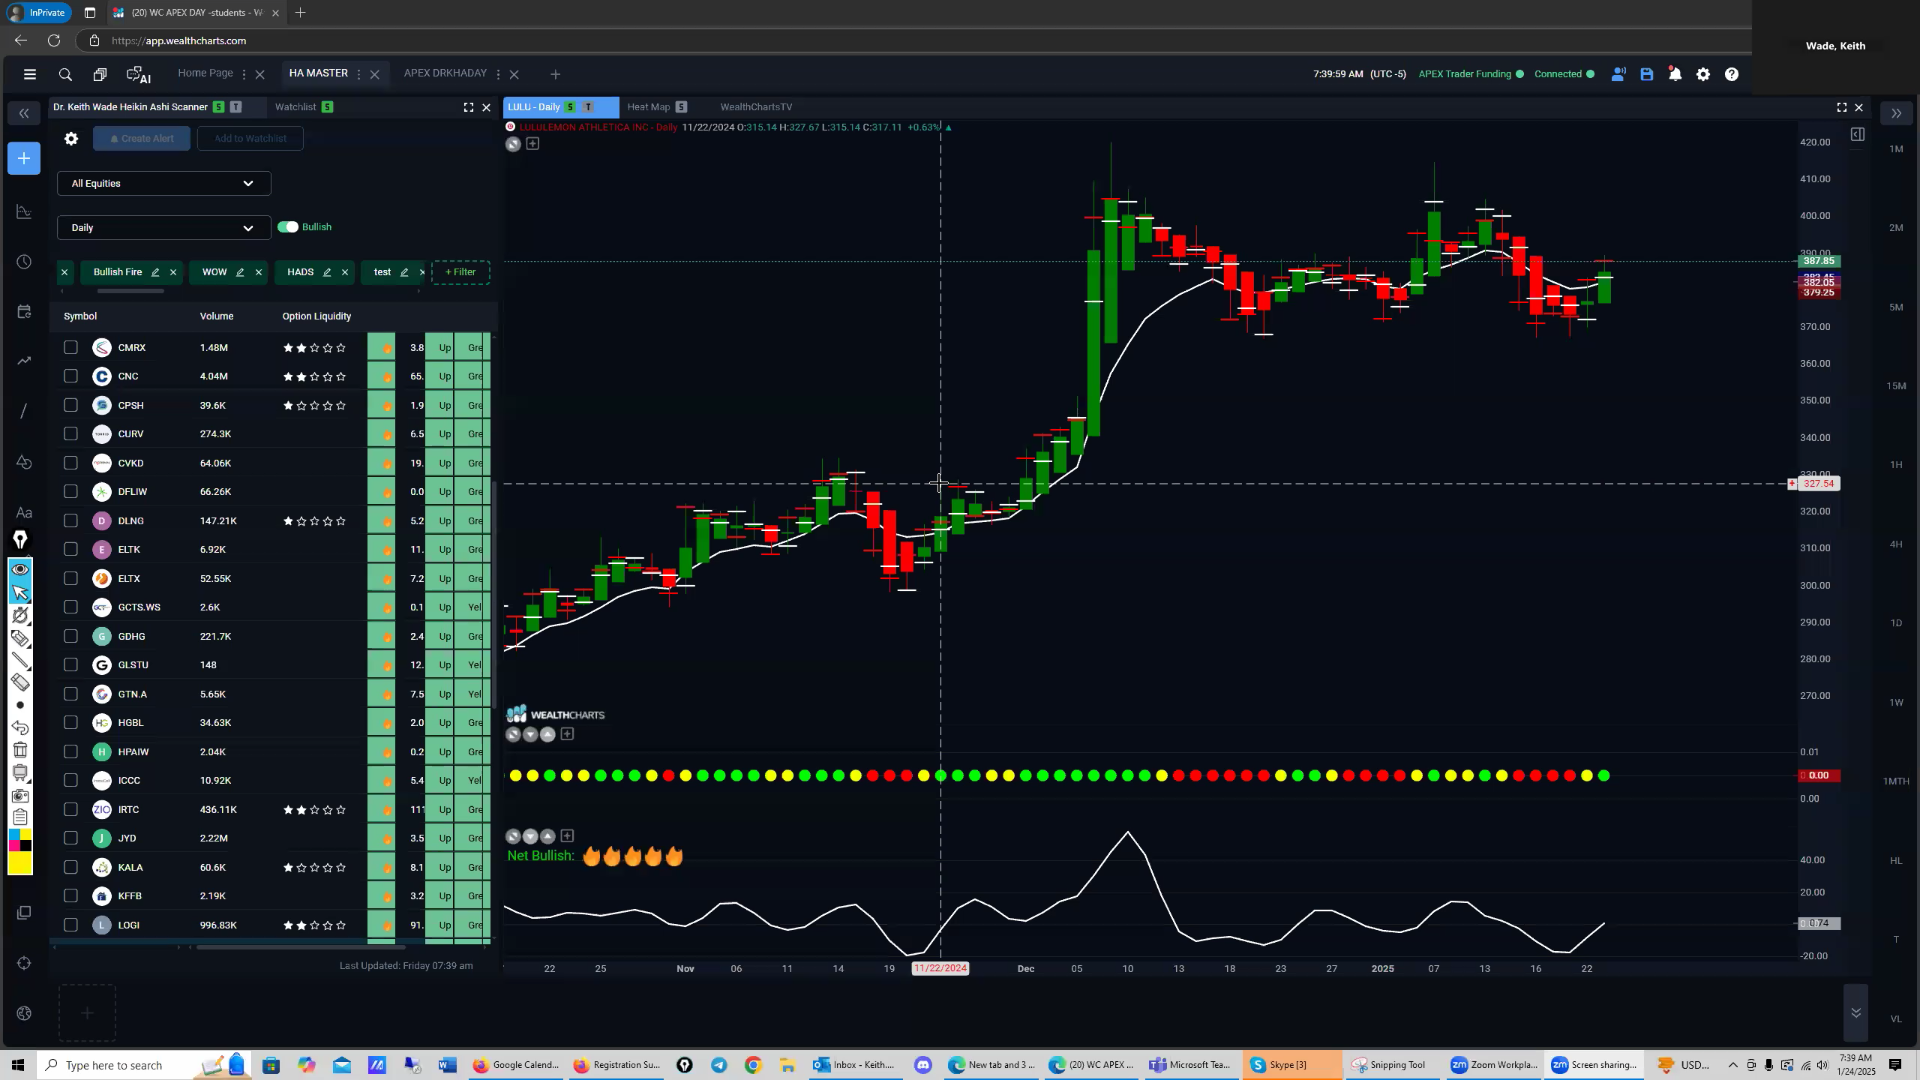
Task: Check the LOGI row checkbox
Action: tap(70, 925)
